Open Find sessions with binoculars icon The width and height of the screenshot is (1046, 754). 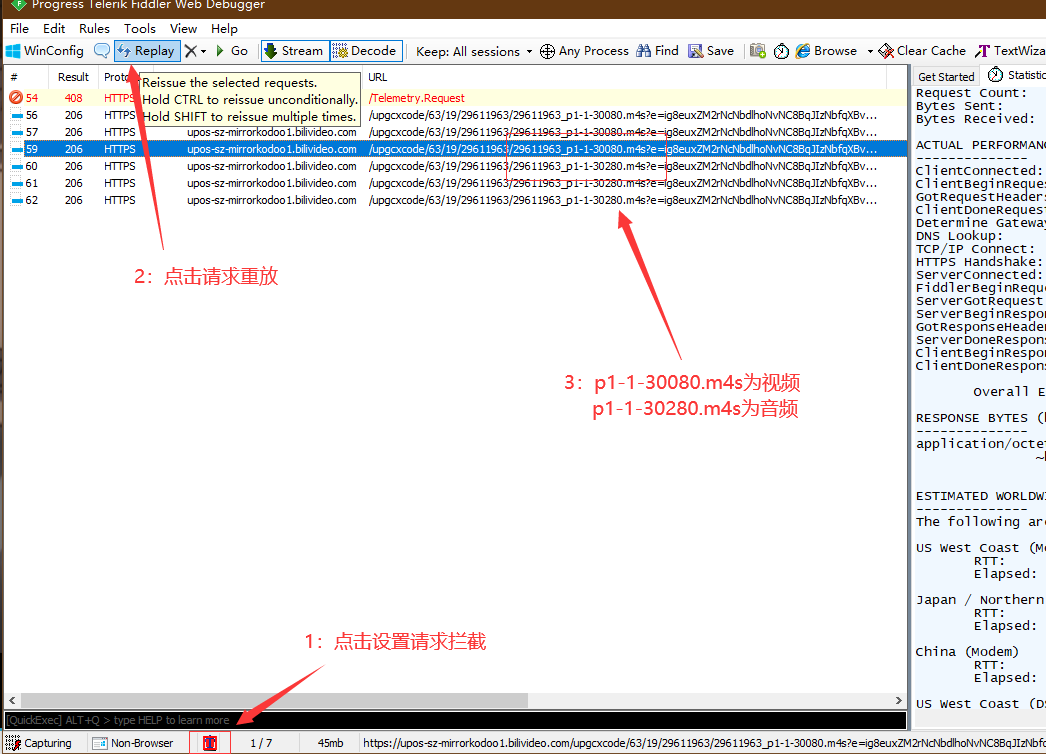tap(657, 51)
